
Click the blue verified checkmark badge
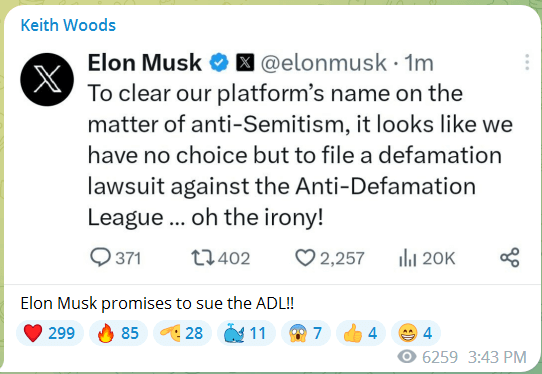pos(219,63)
